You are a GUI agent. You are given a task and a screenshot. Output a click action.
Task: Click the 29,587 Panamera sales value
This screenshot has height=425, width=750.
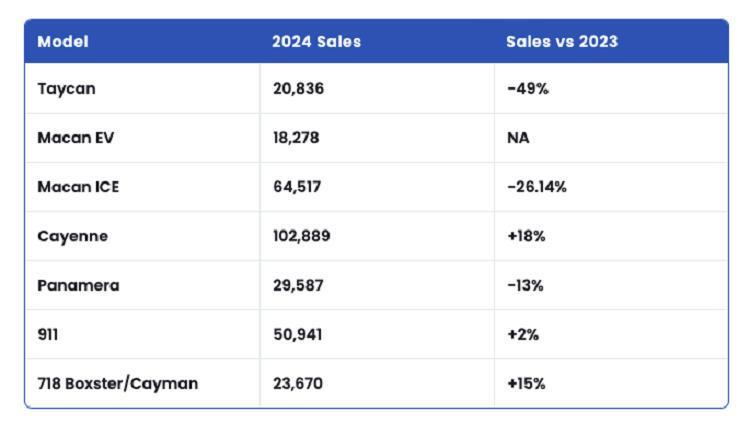[298, 285]
